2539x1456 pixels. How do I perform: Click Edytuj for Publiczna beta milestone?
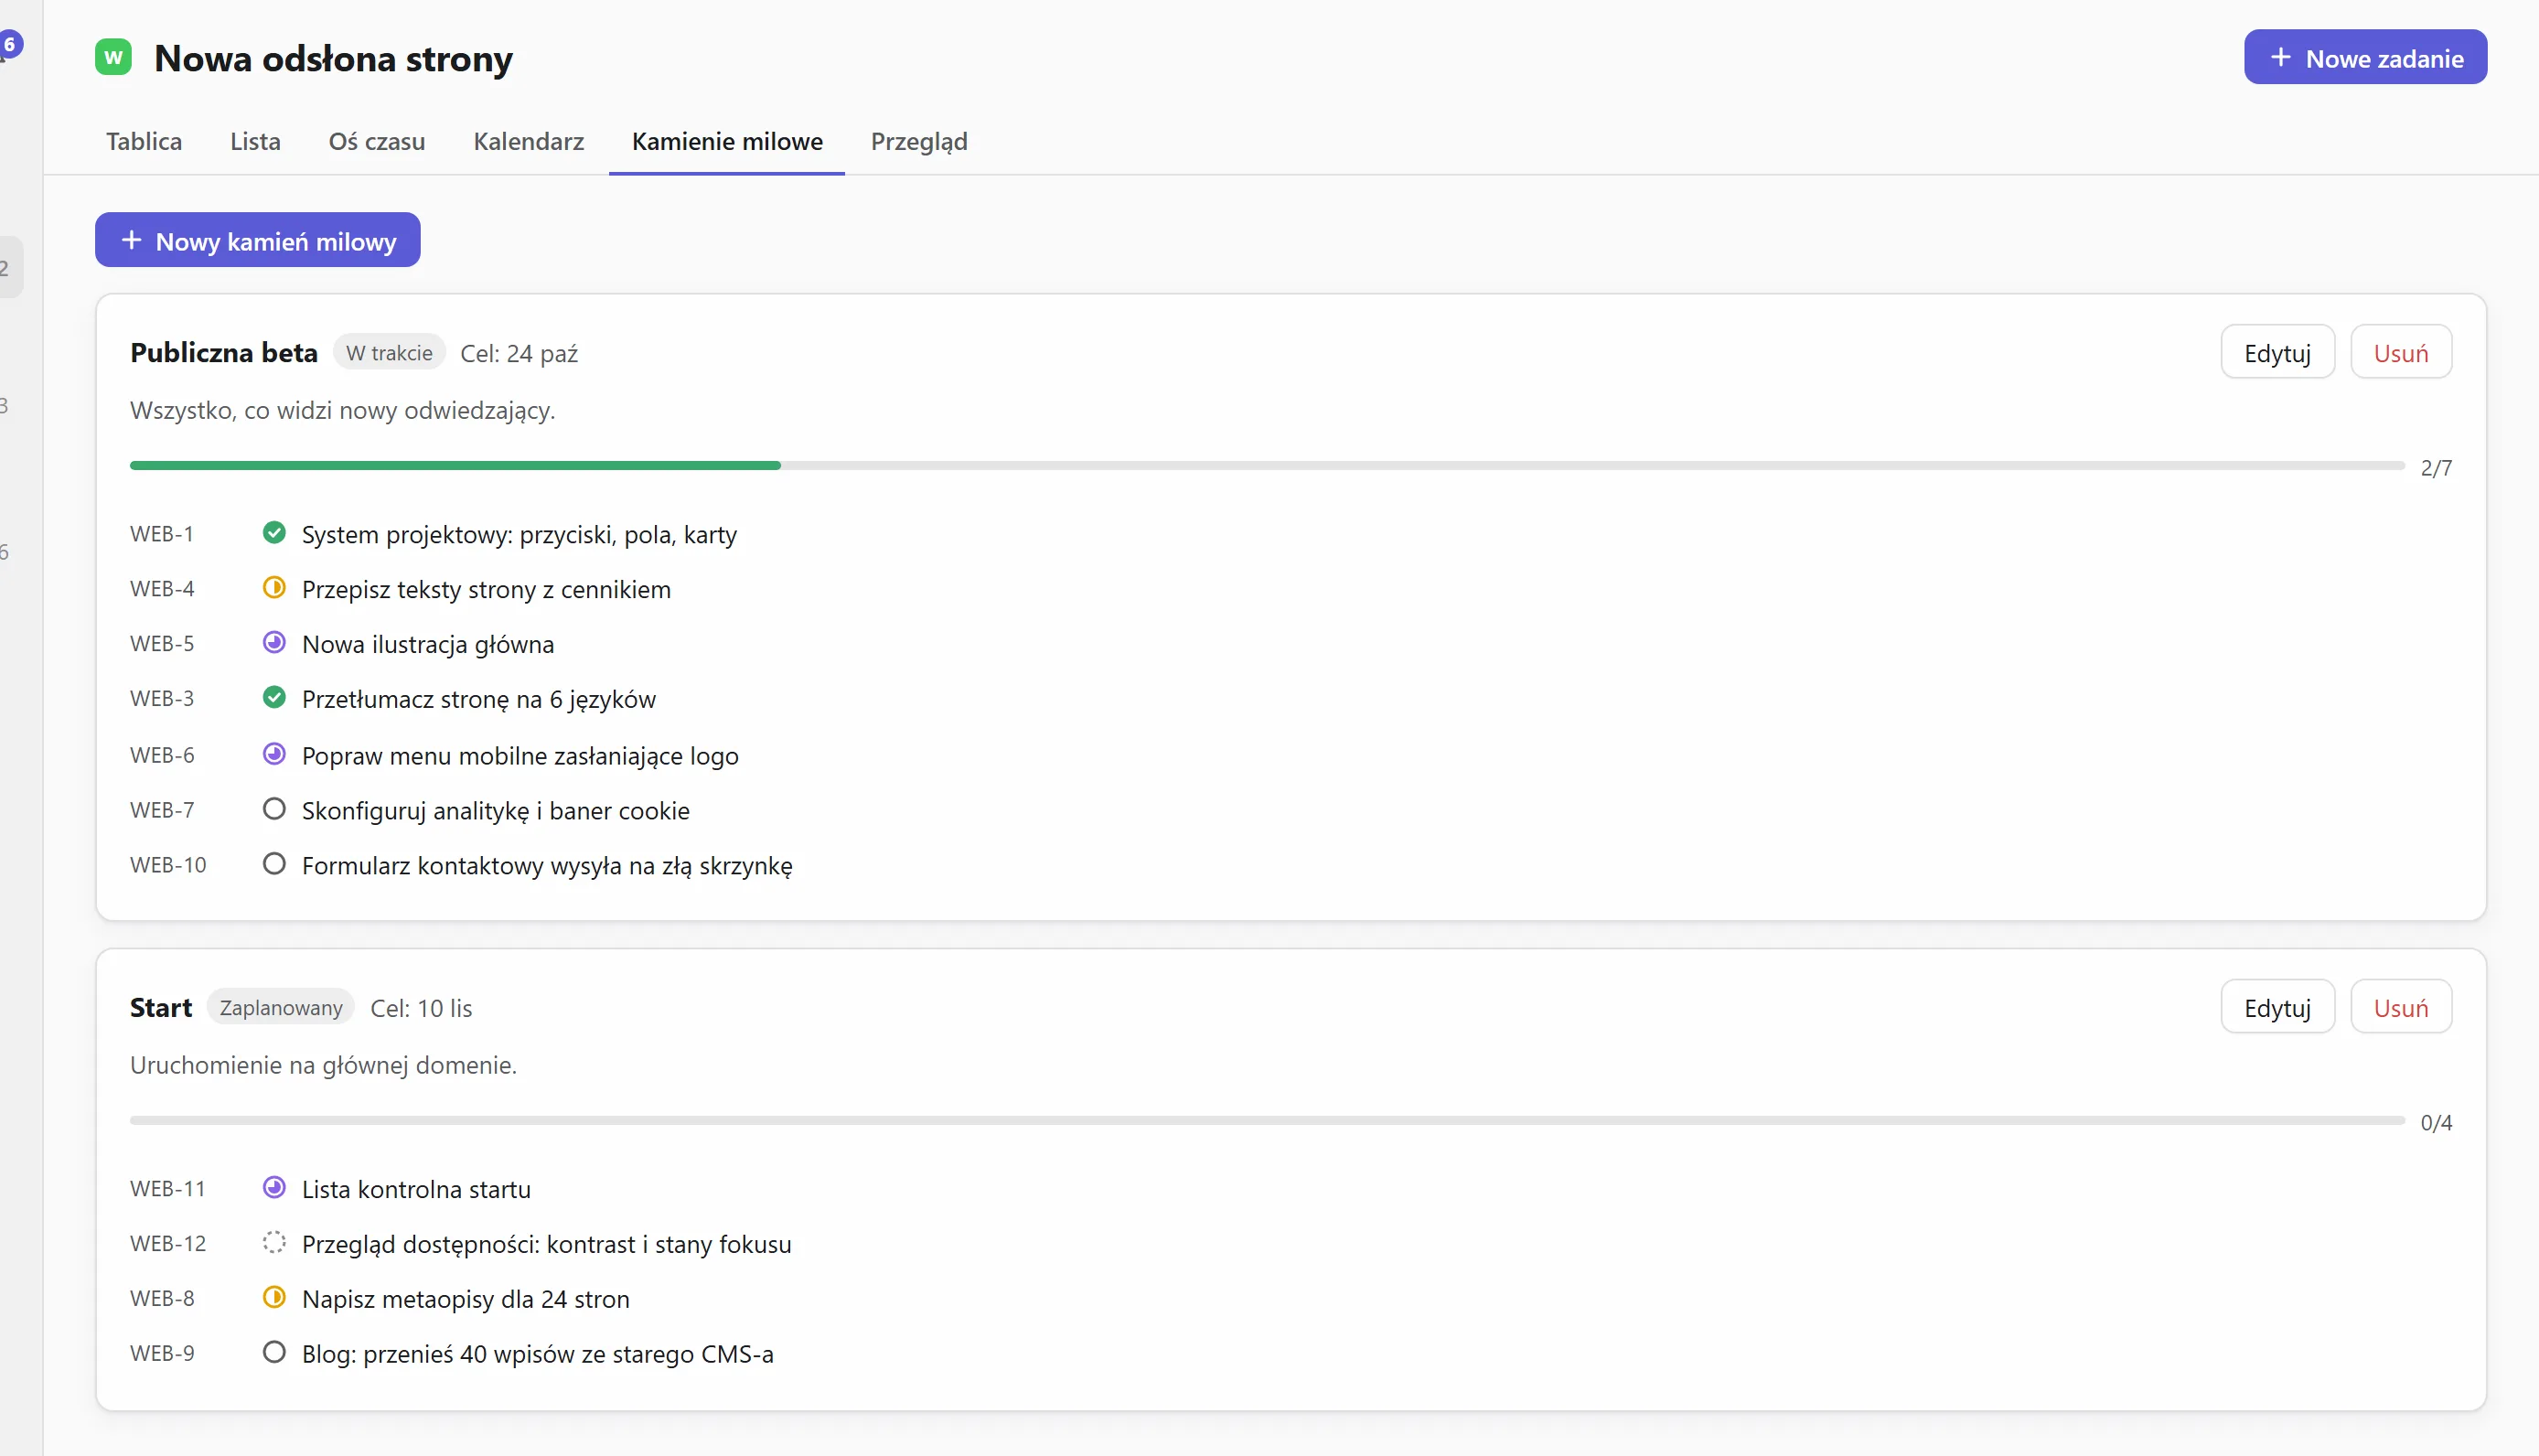point(2277,353)
